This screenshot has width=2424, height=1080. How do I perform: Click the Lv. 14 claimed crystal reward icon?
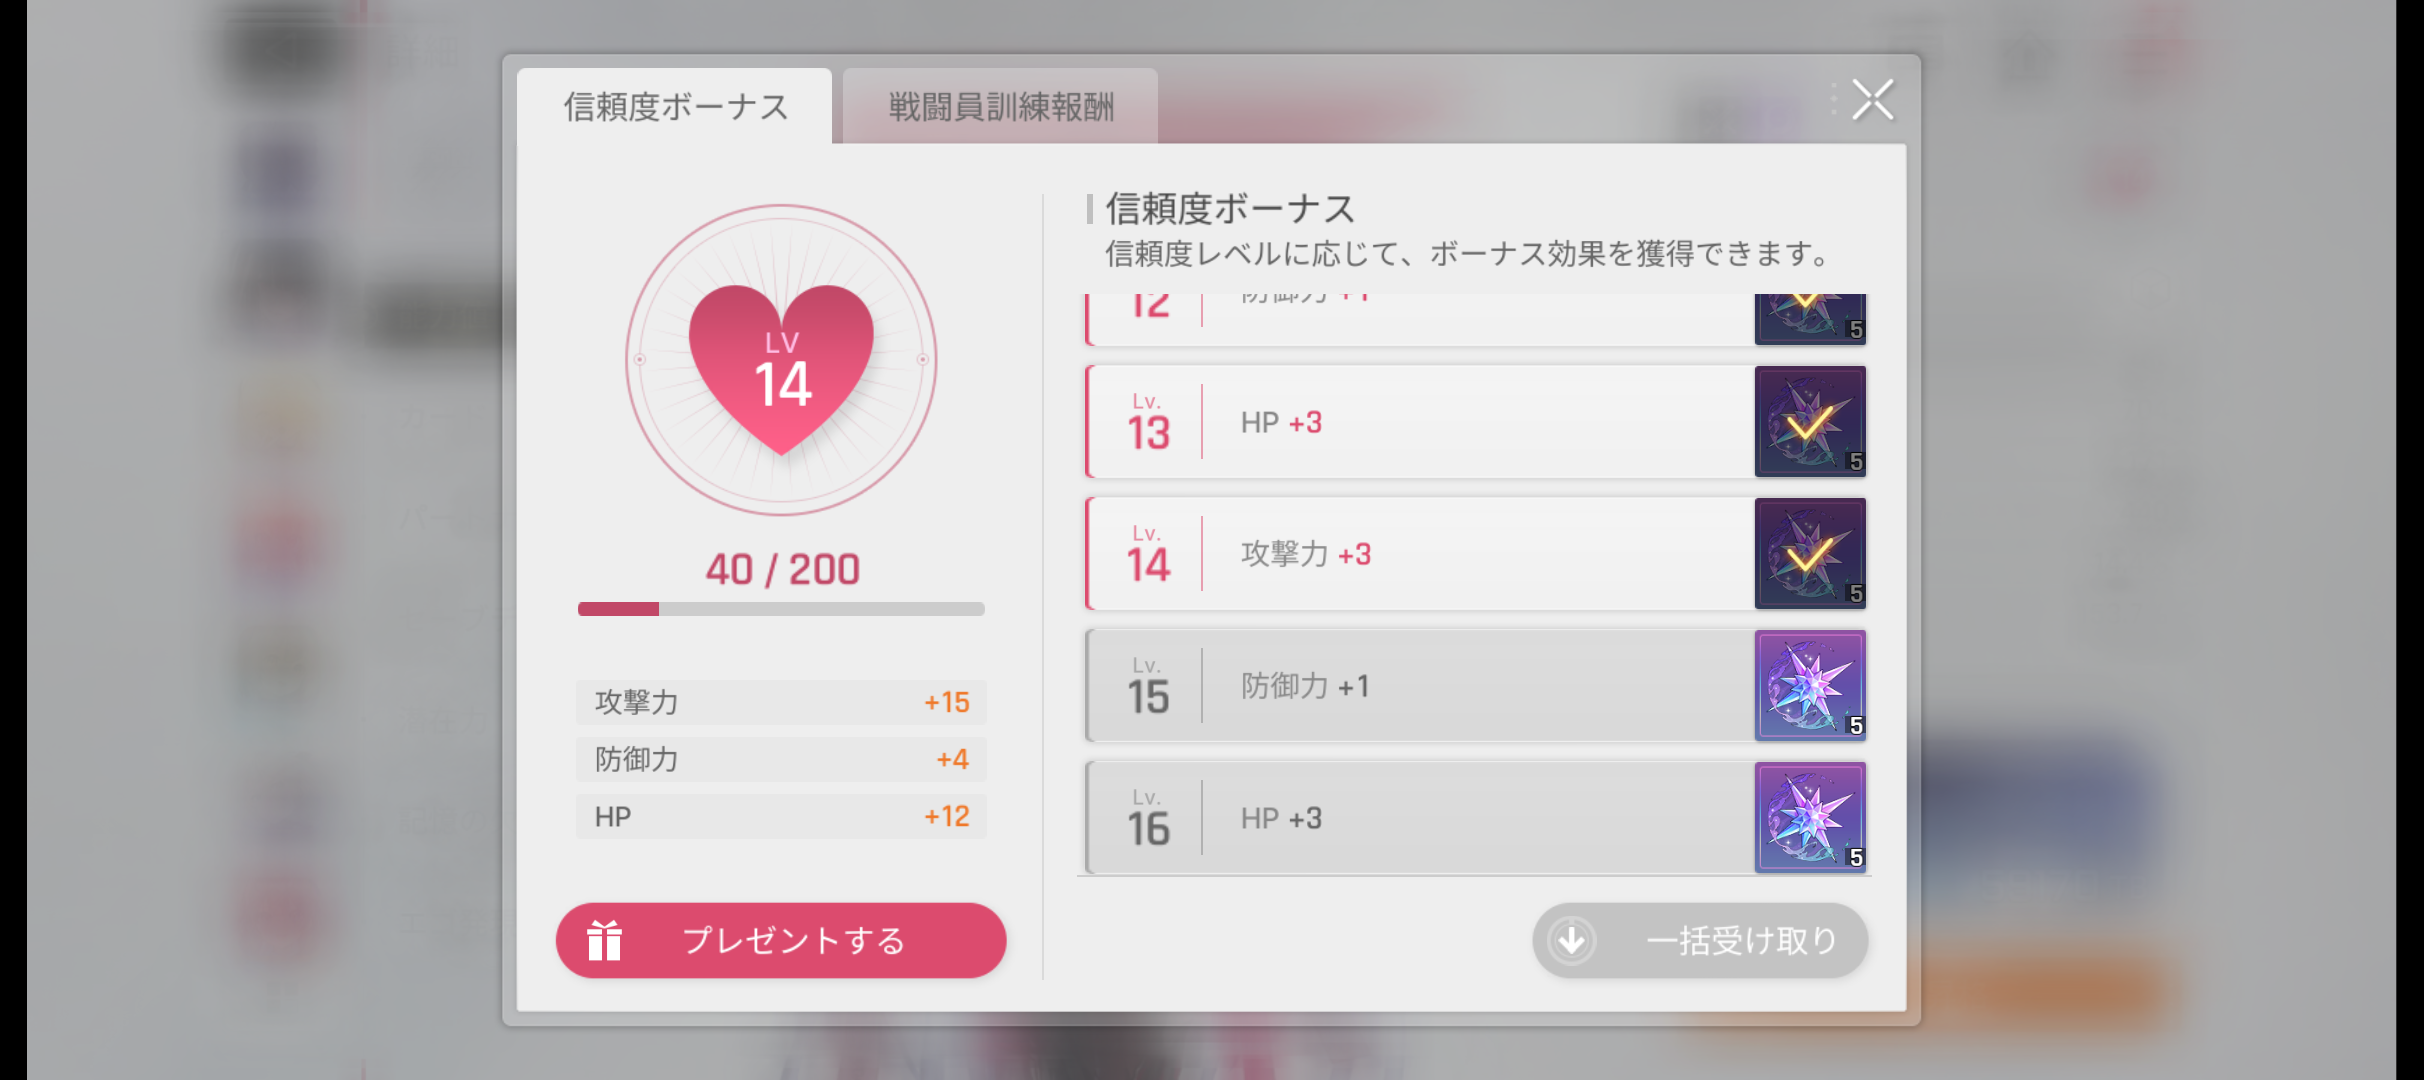1810,553
